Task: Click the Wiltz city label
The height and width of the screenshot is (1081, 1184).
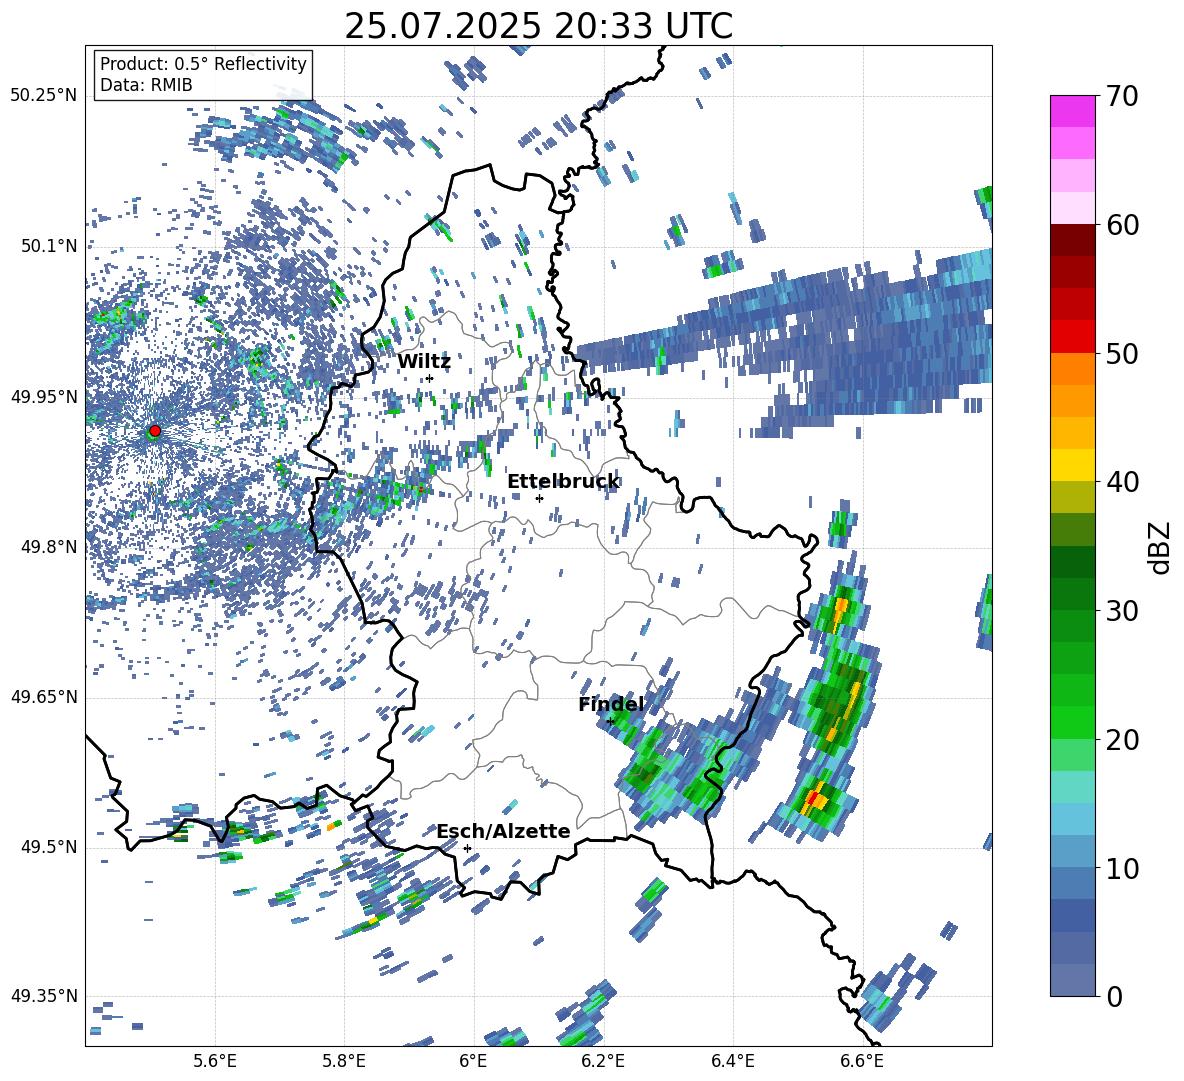Action: click(x=424, y=362)
